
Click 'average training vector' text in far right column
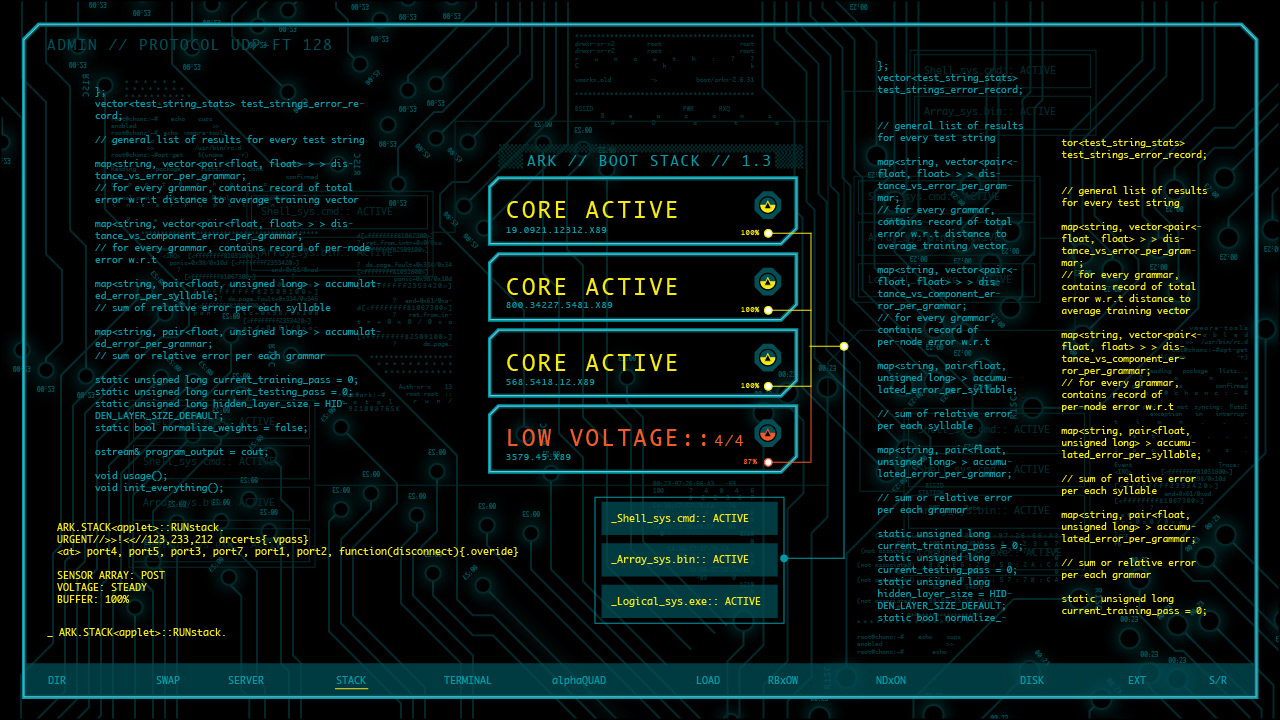point(1126,311)
